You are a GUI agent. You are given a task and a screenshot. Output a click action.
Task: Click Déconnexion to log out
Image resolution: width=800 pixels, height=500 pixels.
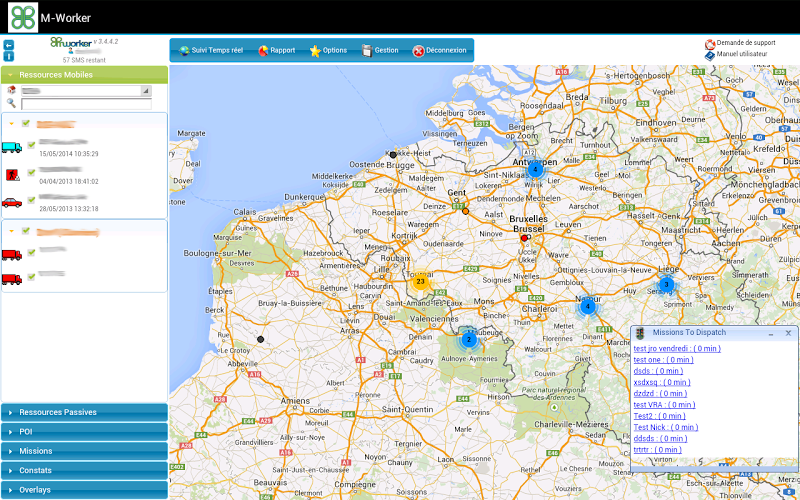coord(439,51)
